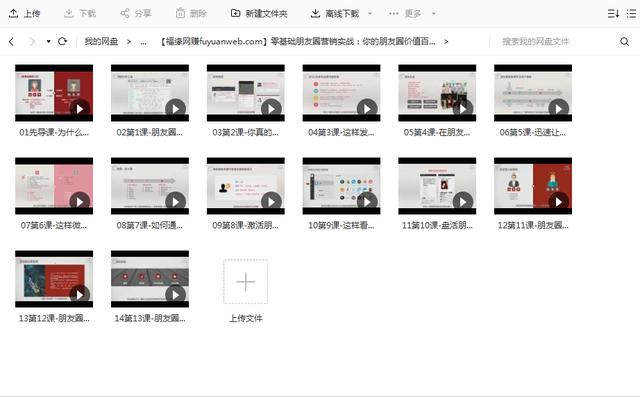Play the 03第2课 video
Viewport: 640px width, 397px height.
(271, 109)
